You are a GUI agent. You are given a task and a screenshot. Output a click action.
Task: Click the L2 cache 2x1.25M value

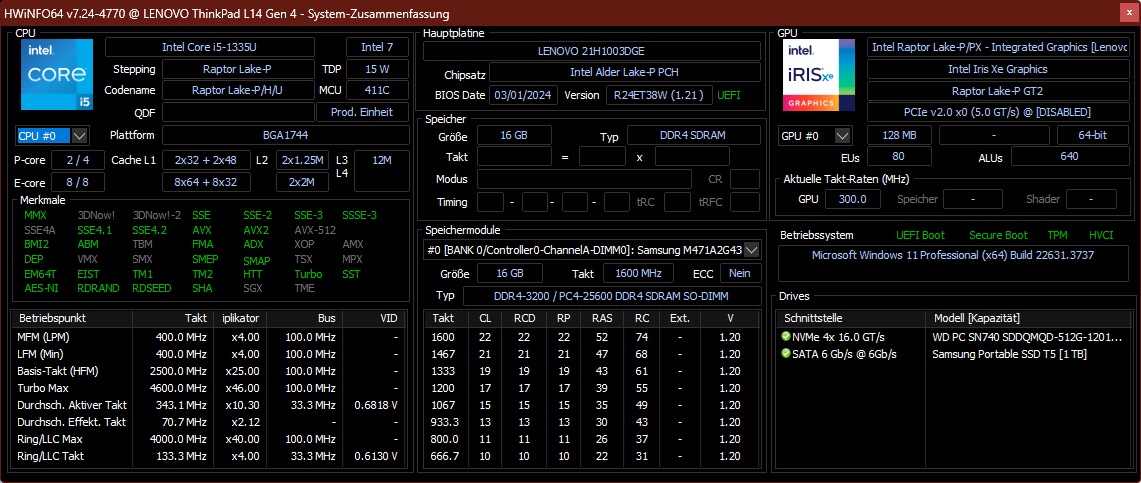tap(303, 160)
